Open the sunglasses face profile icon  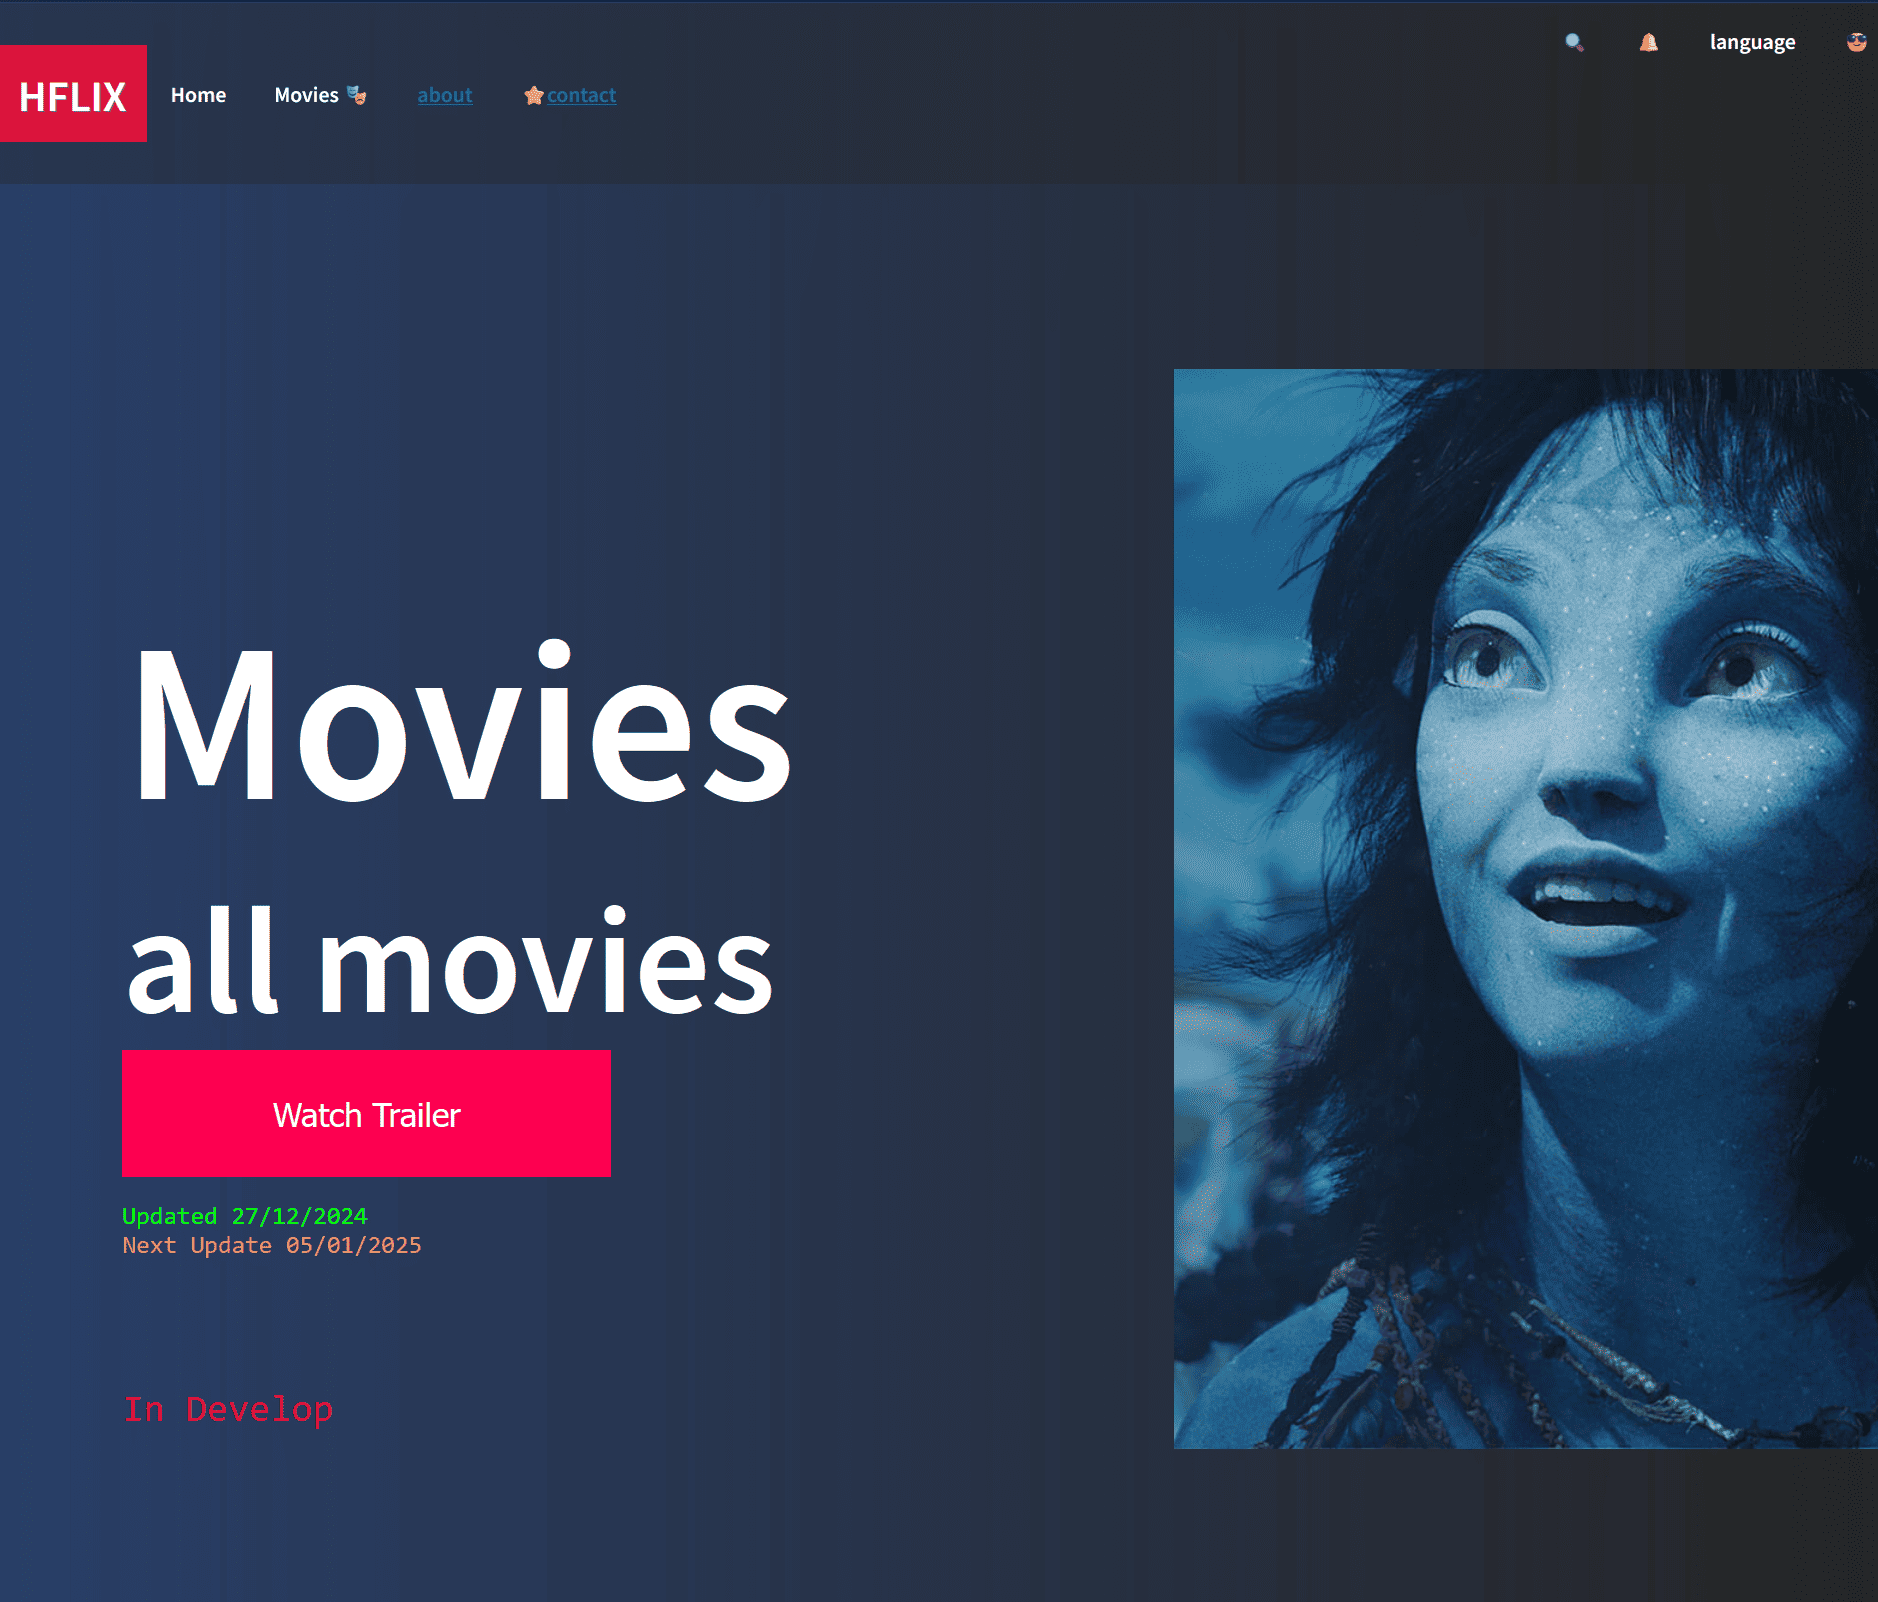pyautogui.click(x=1856, y=42)
